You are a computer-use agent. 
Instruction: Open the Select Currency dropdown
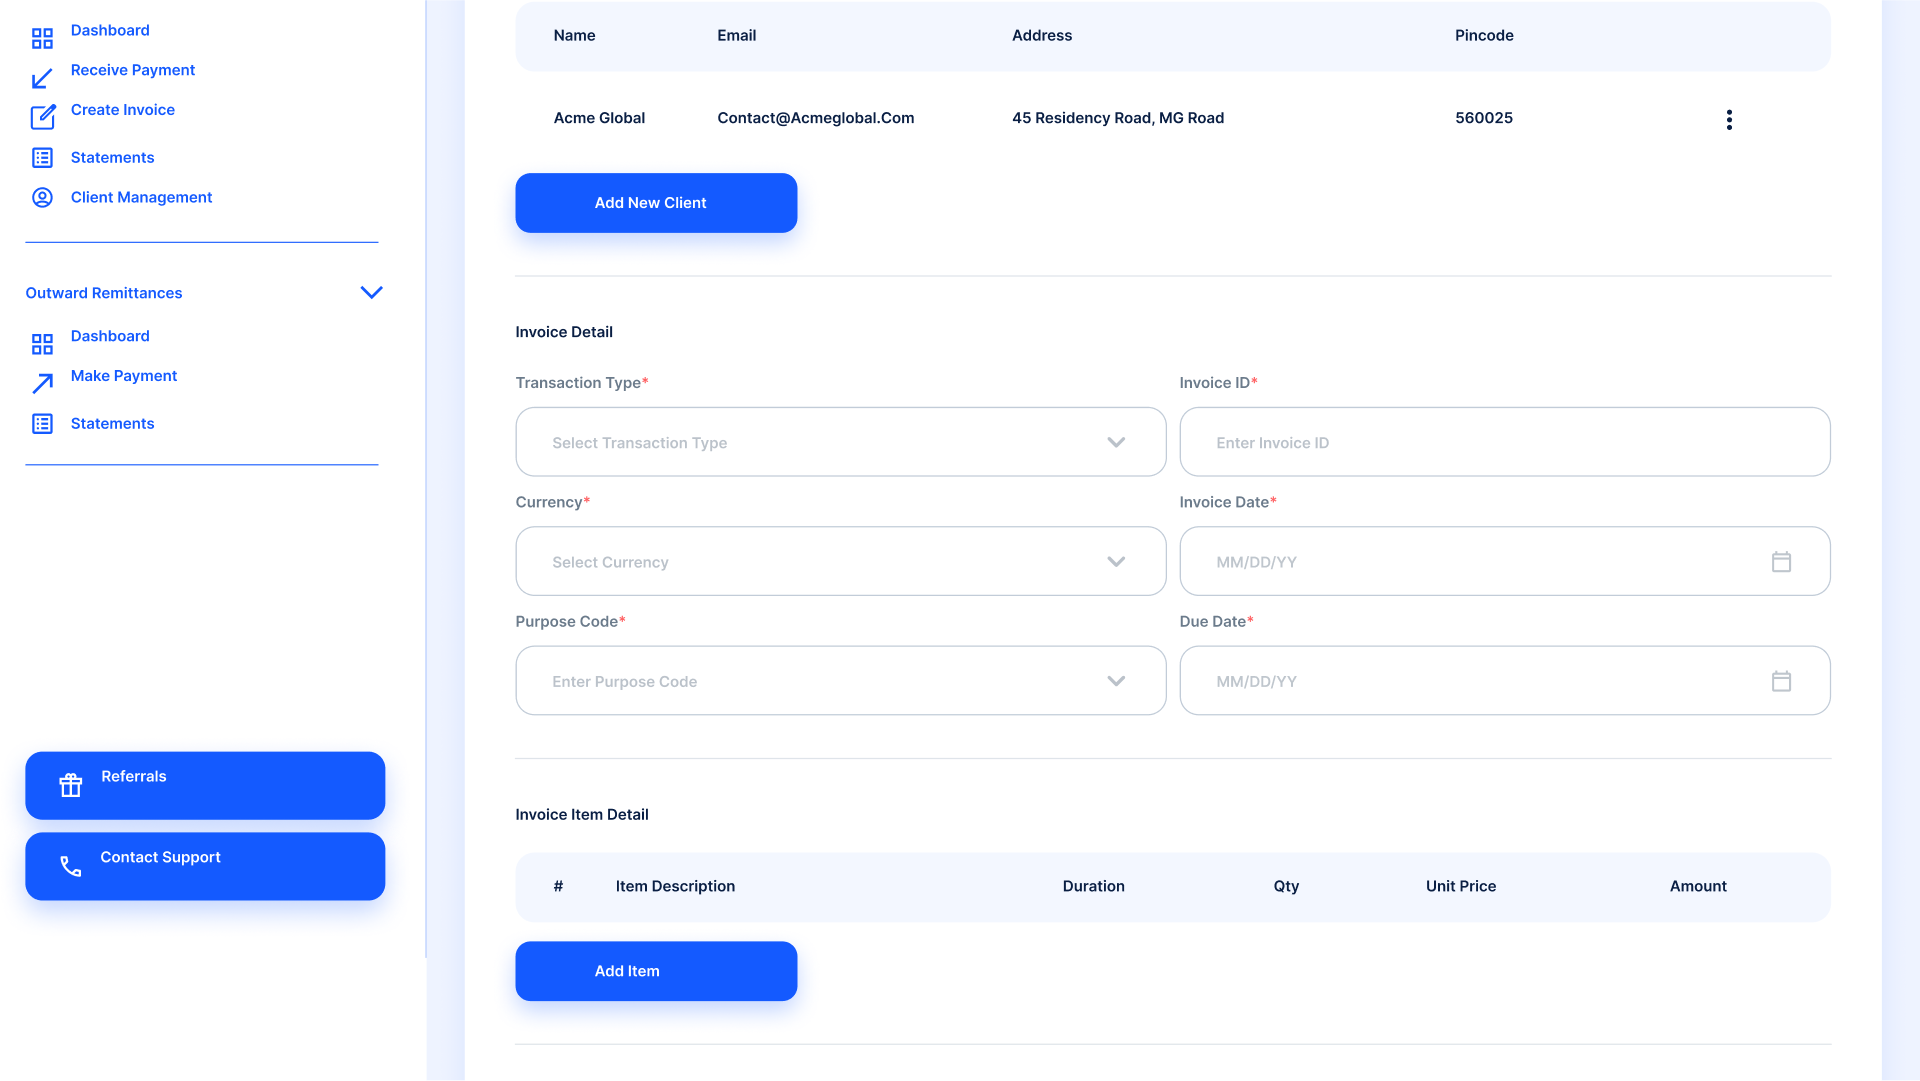[840, 562]
